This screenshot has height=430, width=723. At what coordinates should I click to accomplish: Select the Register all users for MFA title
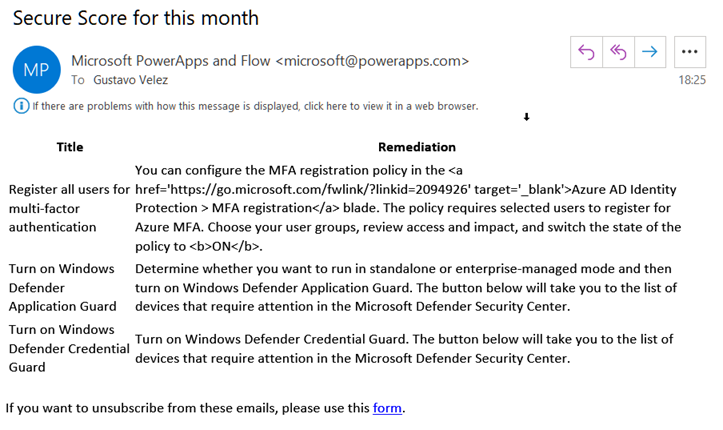click(x=69, y=208)
